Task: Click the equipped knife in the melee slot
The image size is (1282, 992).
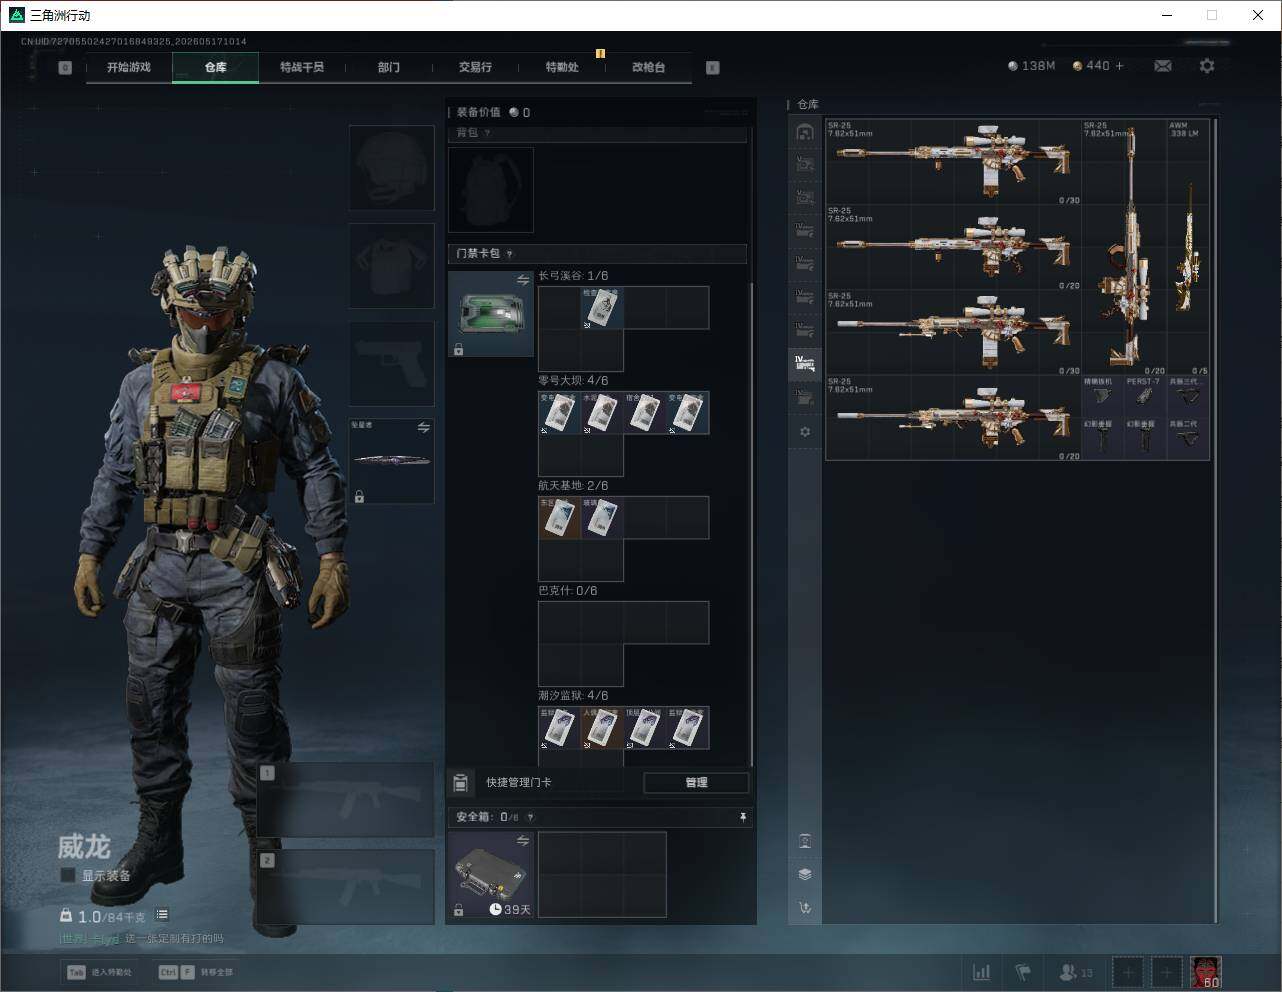Action: pos(391,461)
